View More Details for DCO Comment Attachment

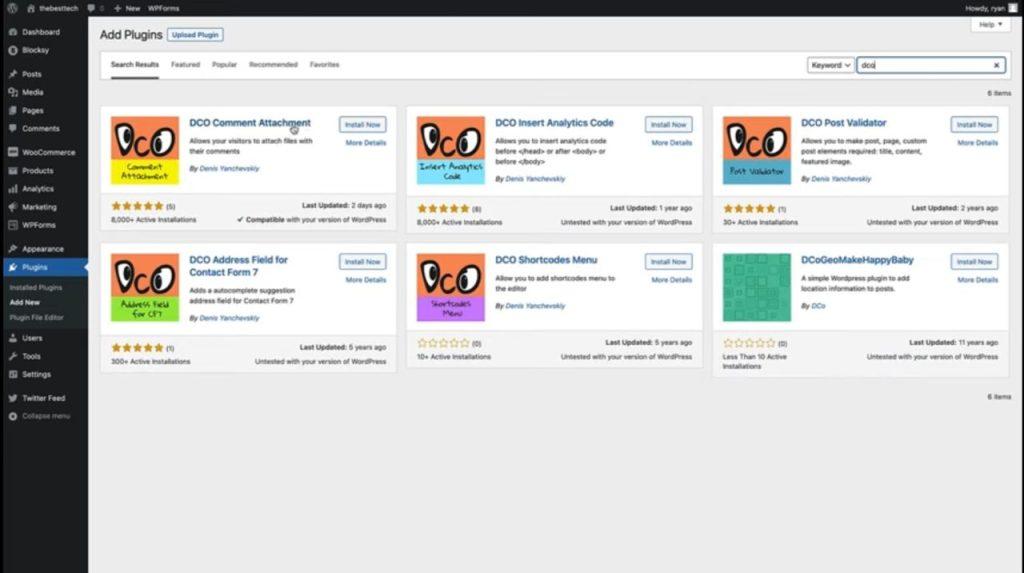pyautogui.click(x=366, y=143)
